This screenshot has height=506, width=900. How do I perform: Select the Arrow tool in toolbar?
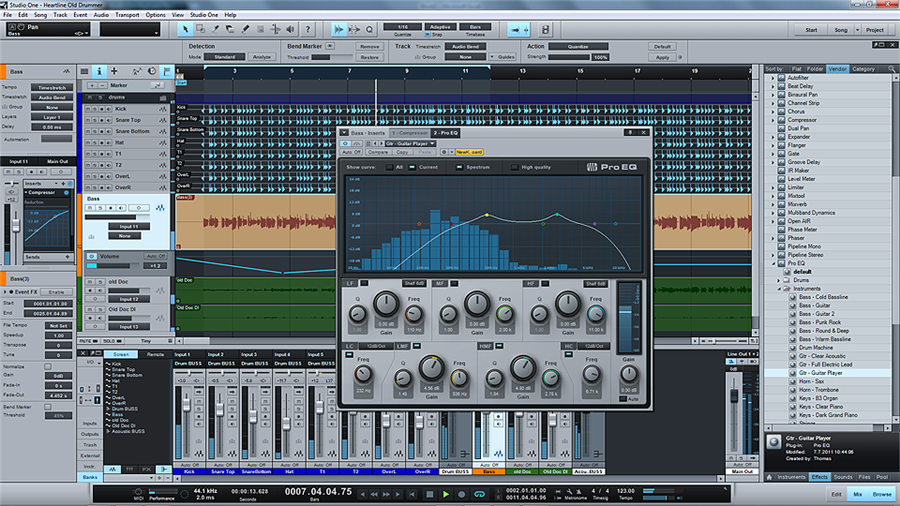click(x=187, y=29)
